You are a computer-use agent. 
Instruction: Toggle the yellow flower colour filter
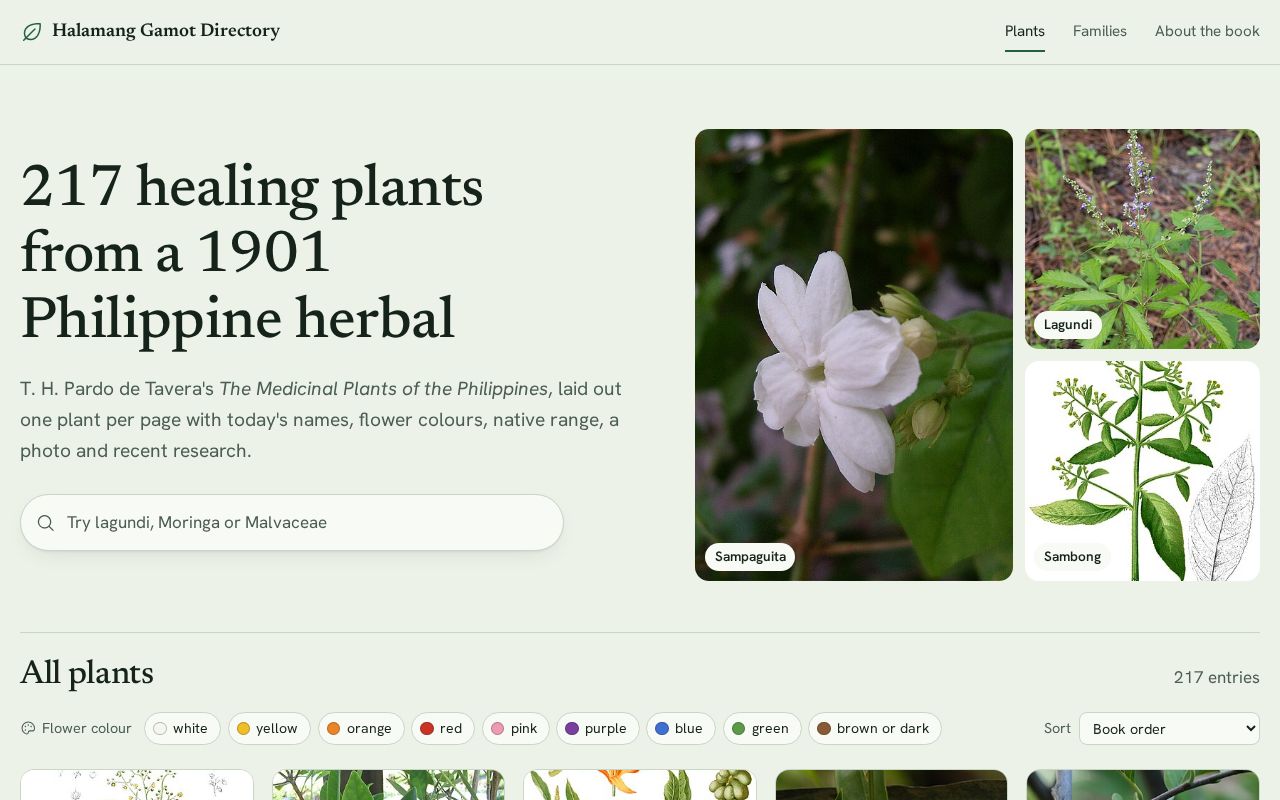[x=269, y=729]
